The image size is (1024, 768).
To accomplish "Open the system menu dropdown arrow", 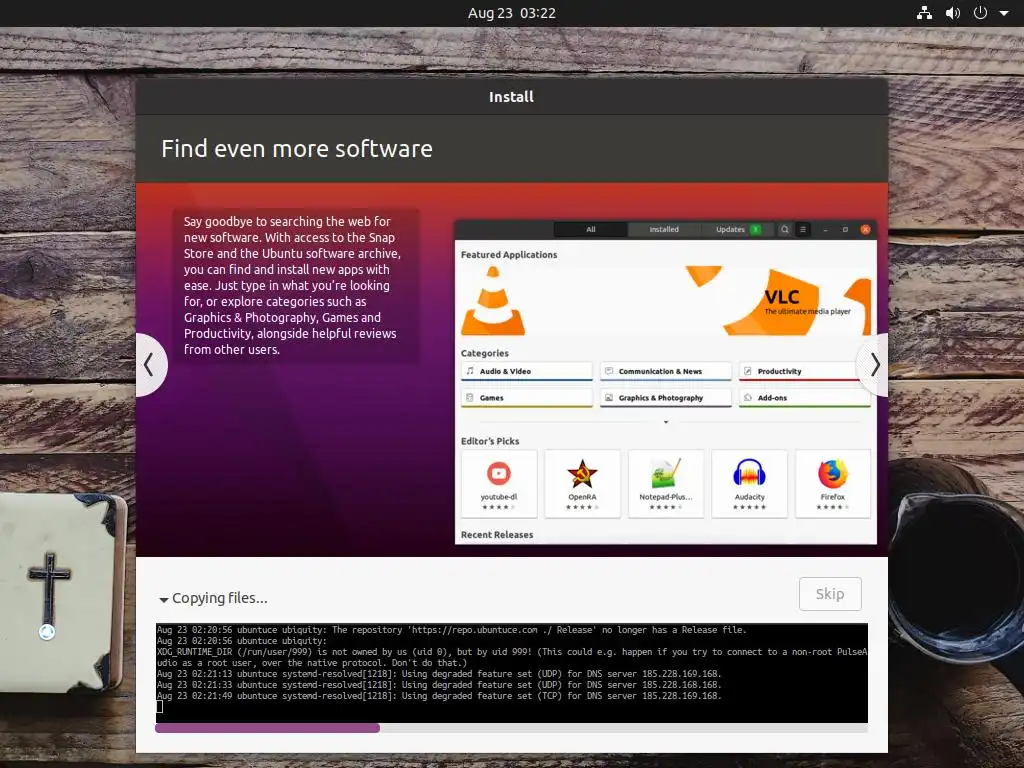I will tap(1004, 13).
